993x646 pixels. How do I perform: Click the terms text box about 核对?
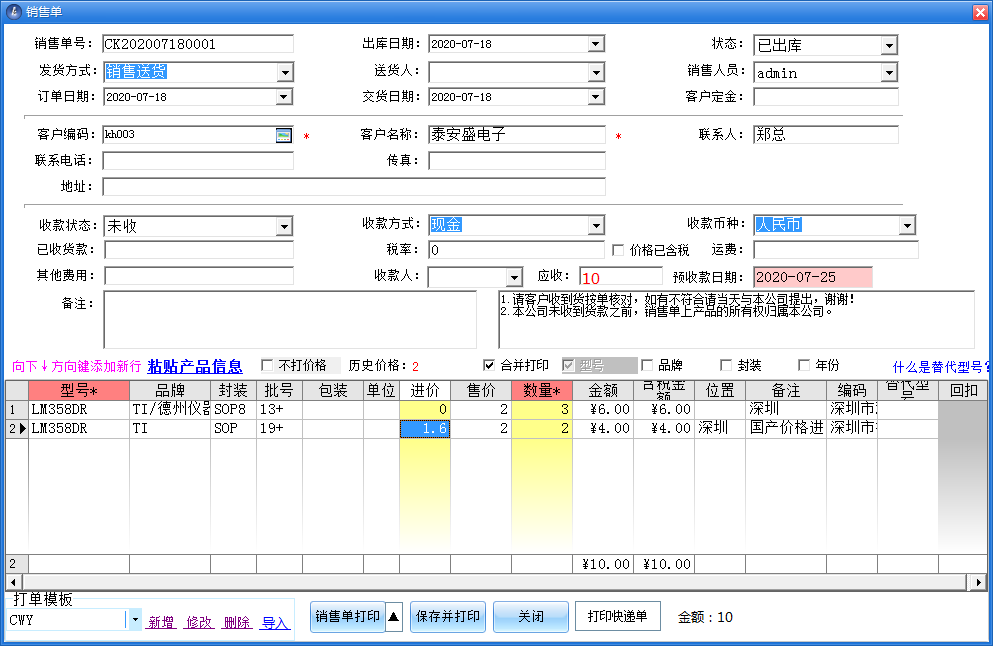tap(736, 319)
